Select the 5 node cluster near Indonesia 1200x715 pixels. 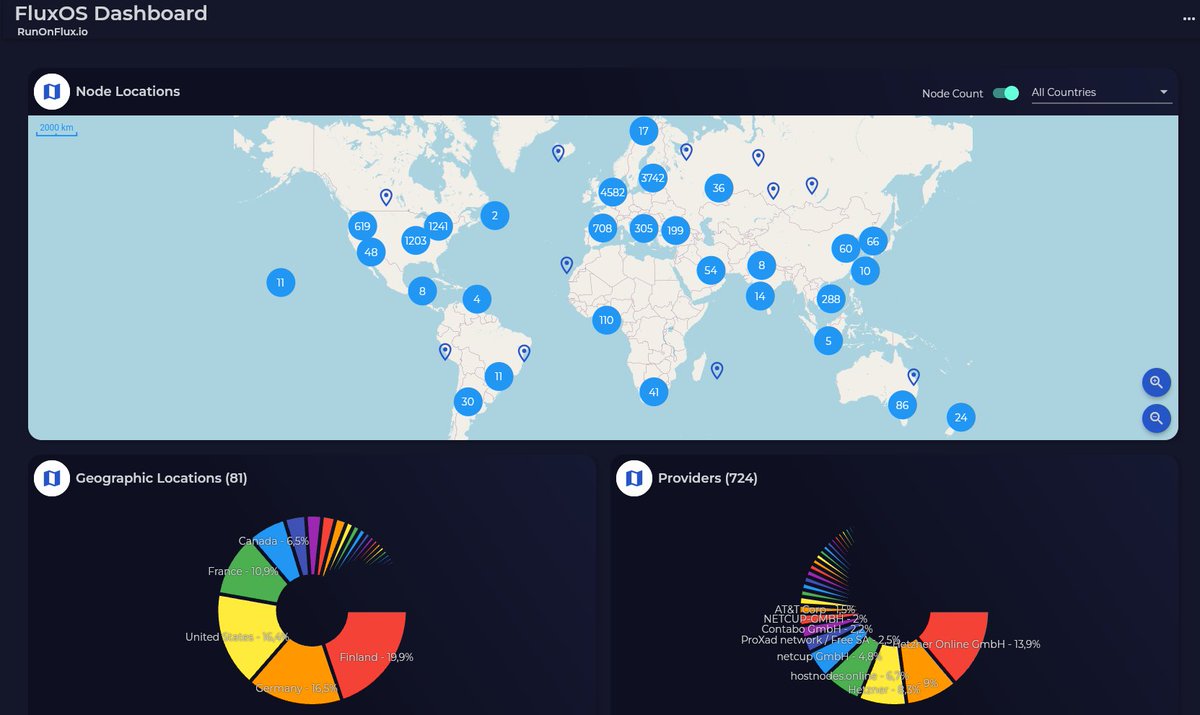[828, 341]
